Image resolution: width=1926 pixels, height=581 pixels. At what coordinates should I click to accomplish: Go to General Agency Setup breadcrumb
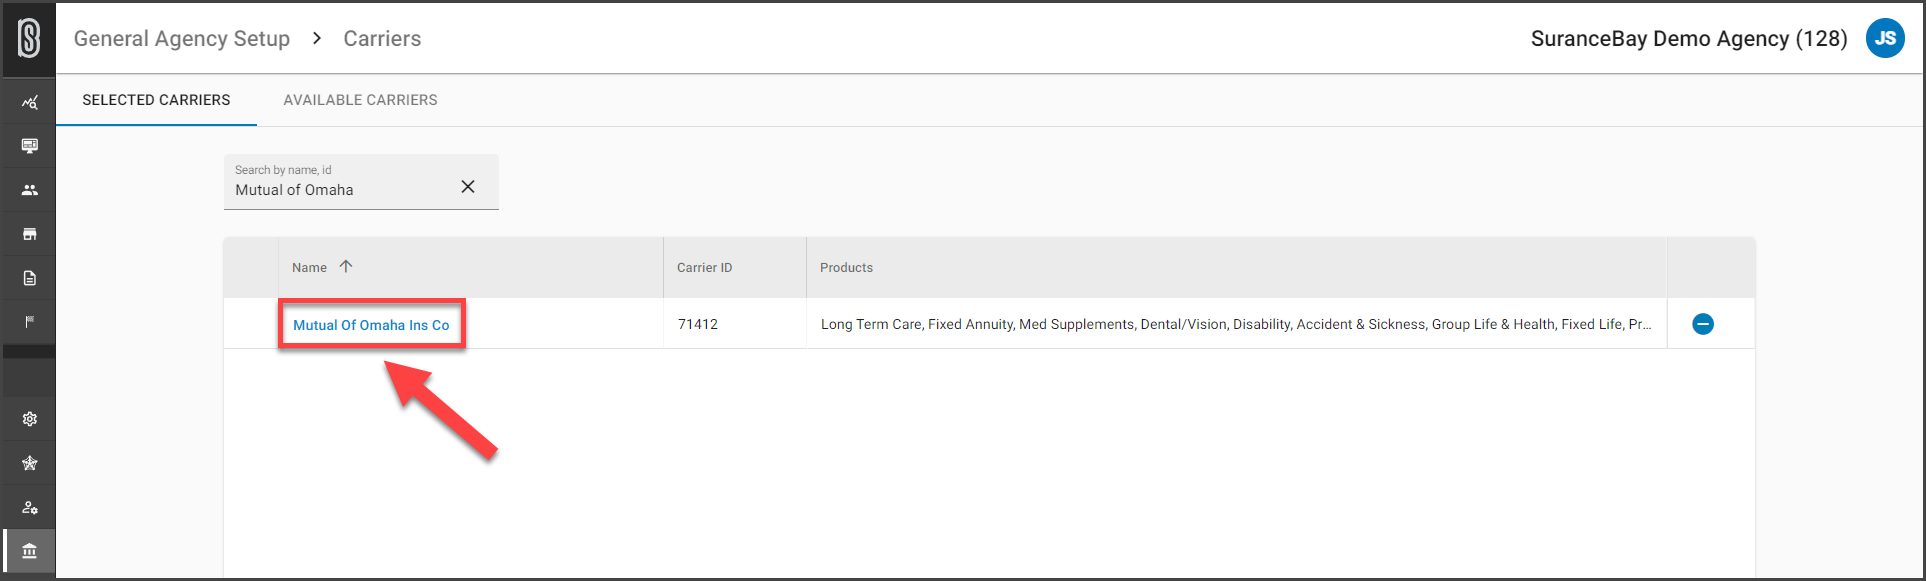coord(182,39)
